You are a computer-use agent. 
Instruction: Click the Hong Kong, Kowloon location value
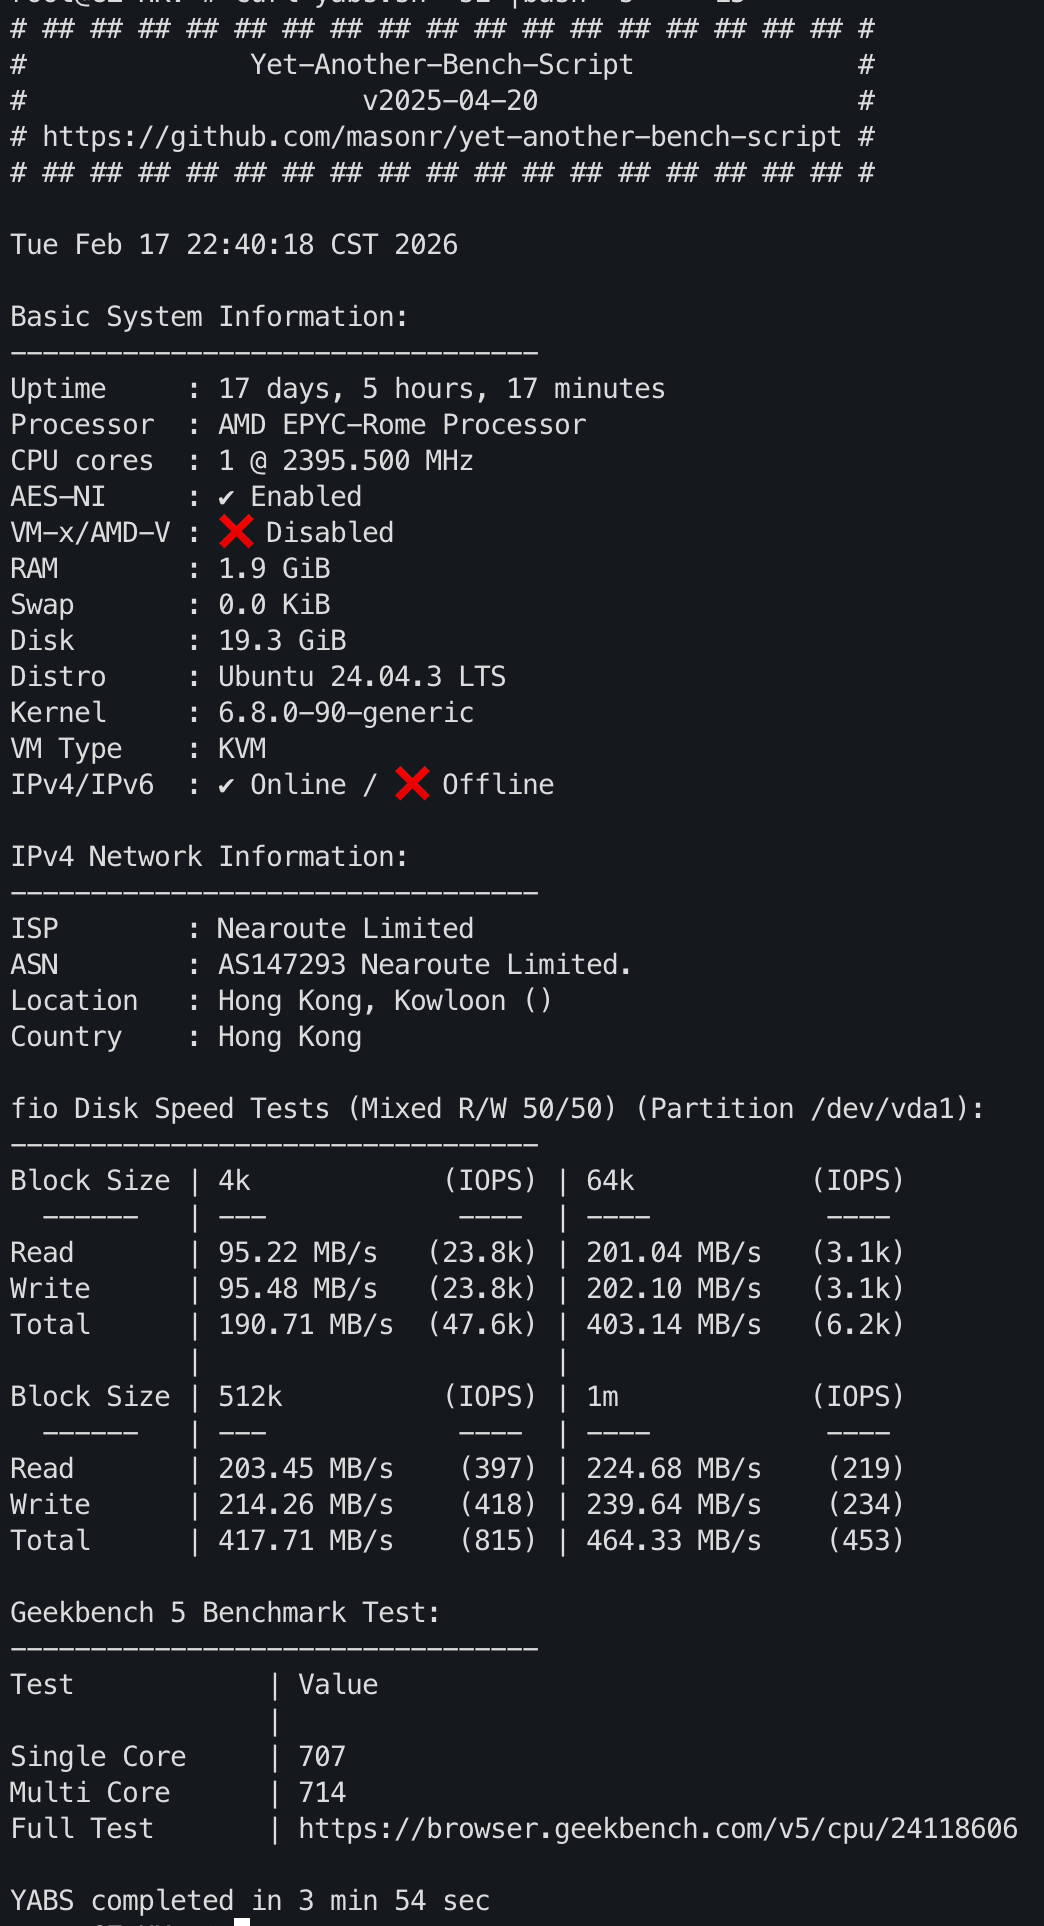point(362,1001)
